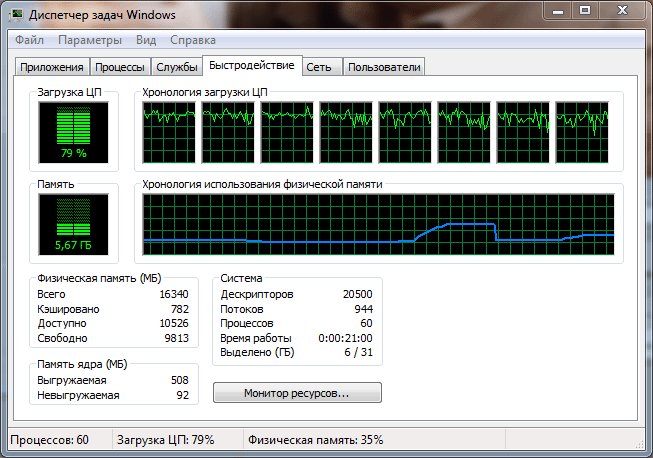Switch to the Пользователи tab
This screenshot has width=653, height=458.
pyautogui.click(x=384, y=67)
